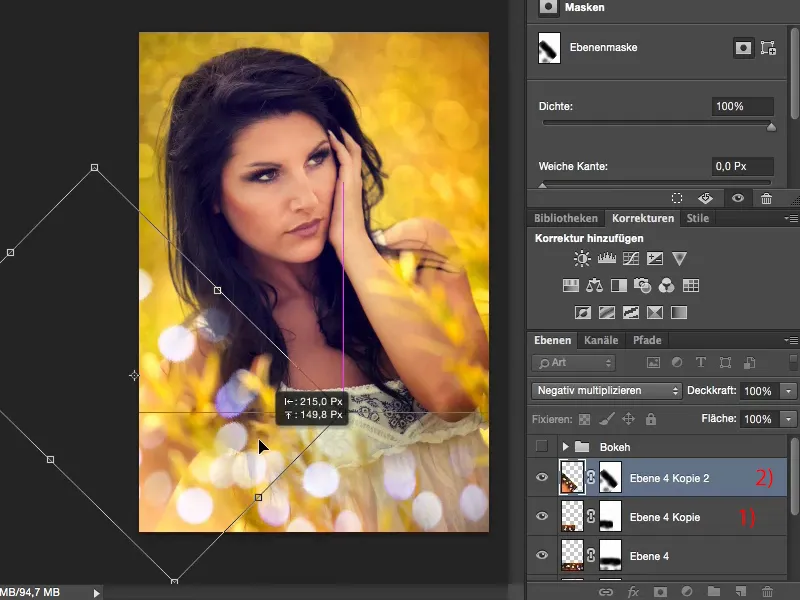Load selection from mask icon
The image size is (800, 600).
pyautogui.click(x=677, y=198)
